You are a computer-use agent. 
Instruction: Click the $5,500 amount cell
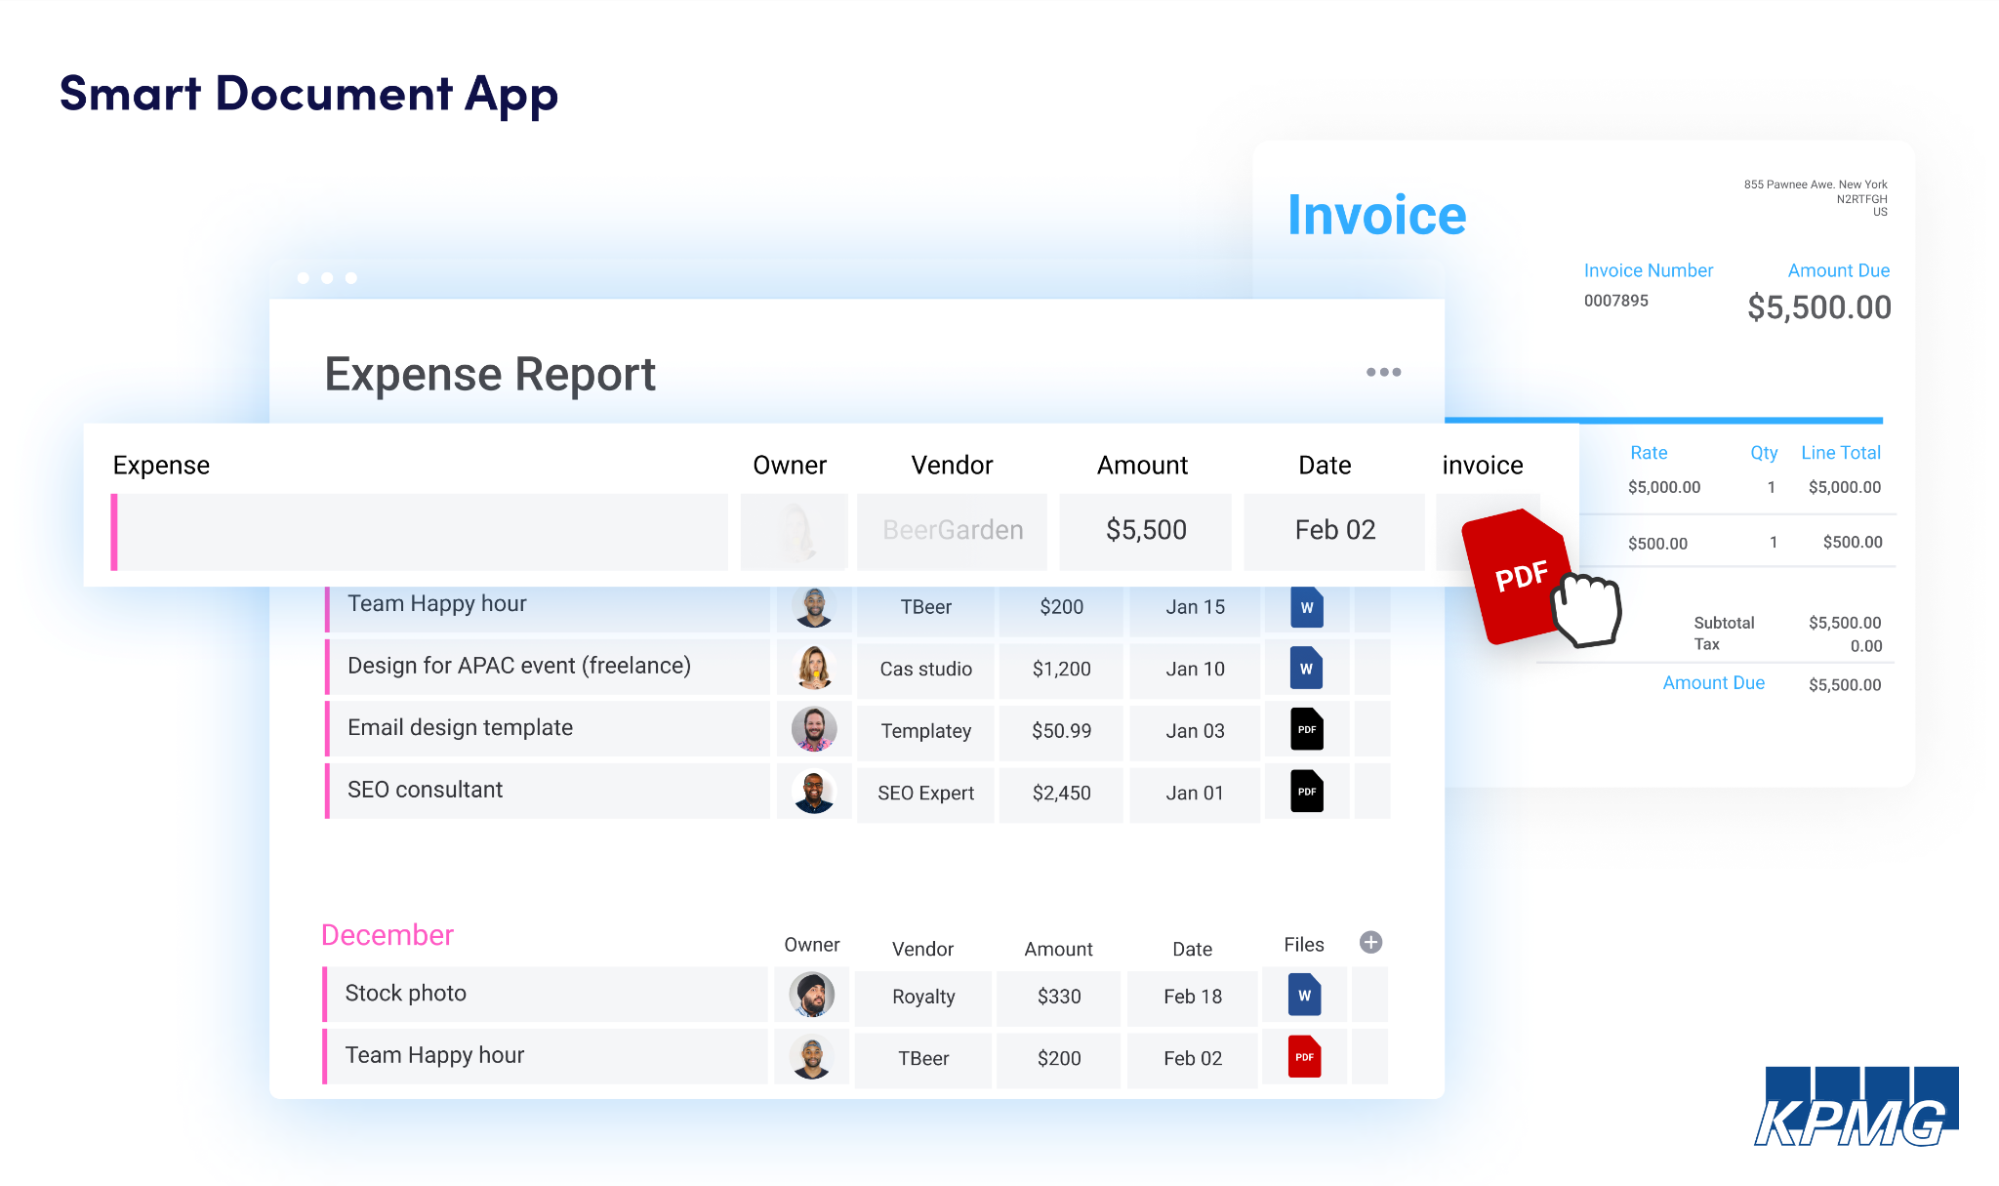point(1145,530)
